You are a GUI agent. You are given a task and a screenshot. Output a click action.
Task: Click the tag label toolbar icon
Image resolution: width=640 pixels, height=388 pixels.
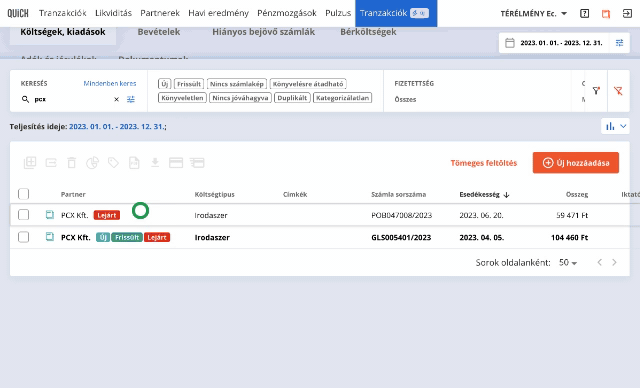tap(113, 163)
